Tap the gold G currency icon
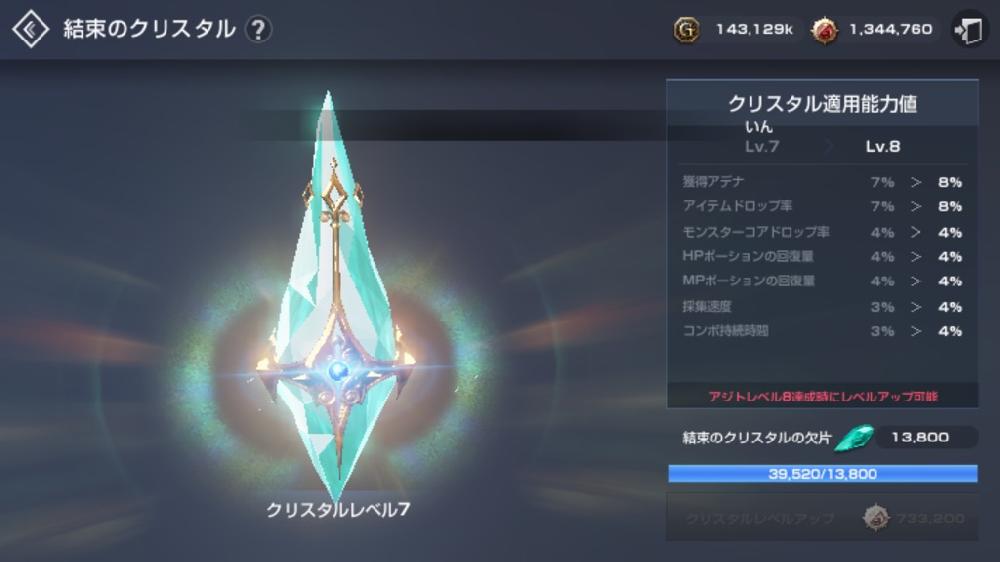Image resolution: width=1000 pixels, height=562 pixels. pos(686,29)
